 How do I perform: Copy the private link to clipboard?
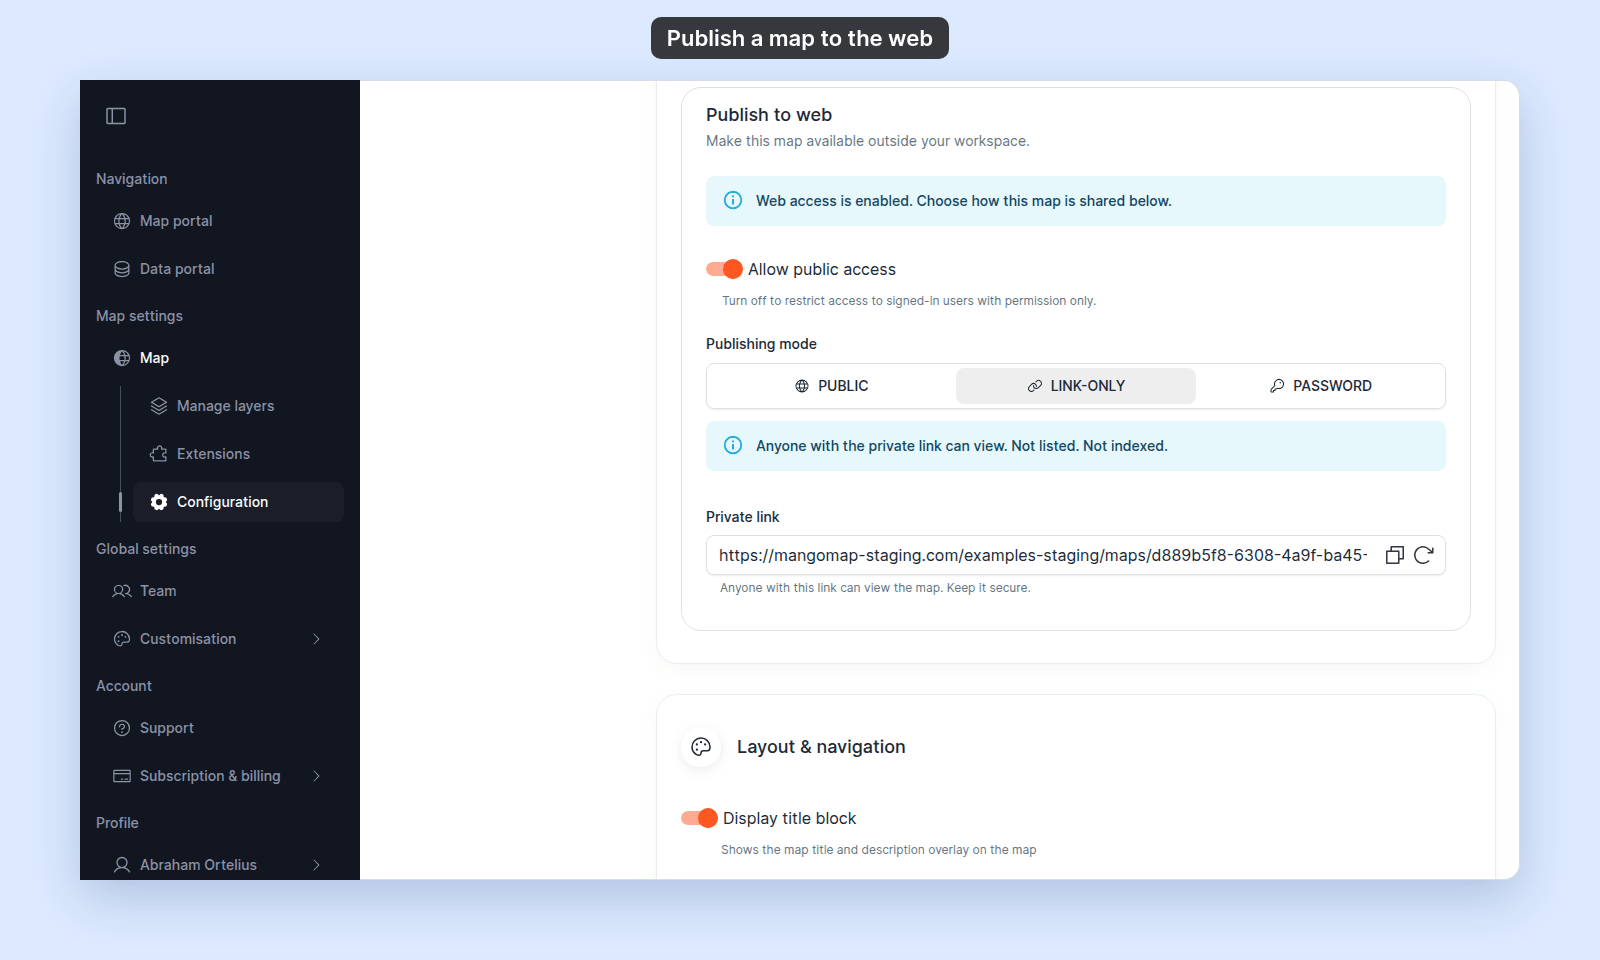(x=1395, y=555)
